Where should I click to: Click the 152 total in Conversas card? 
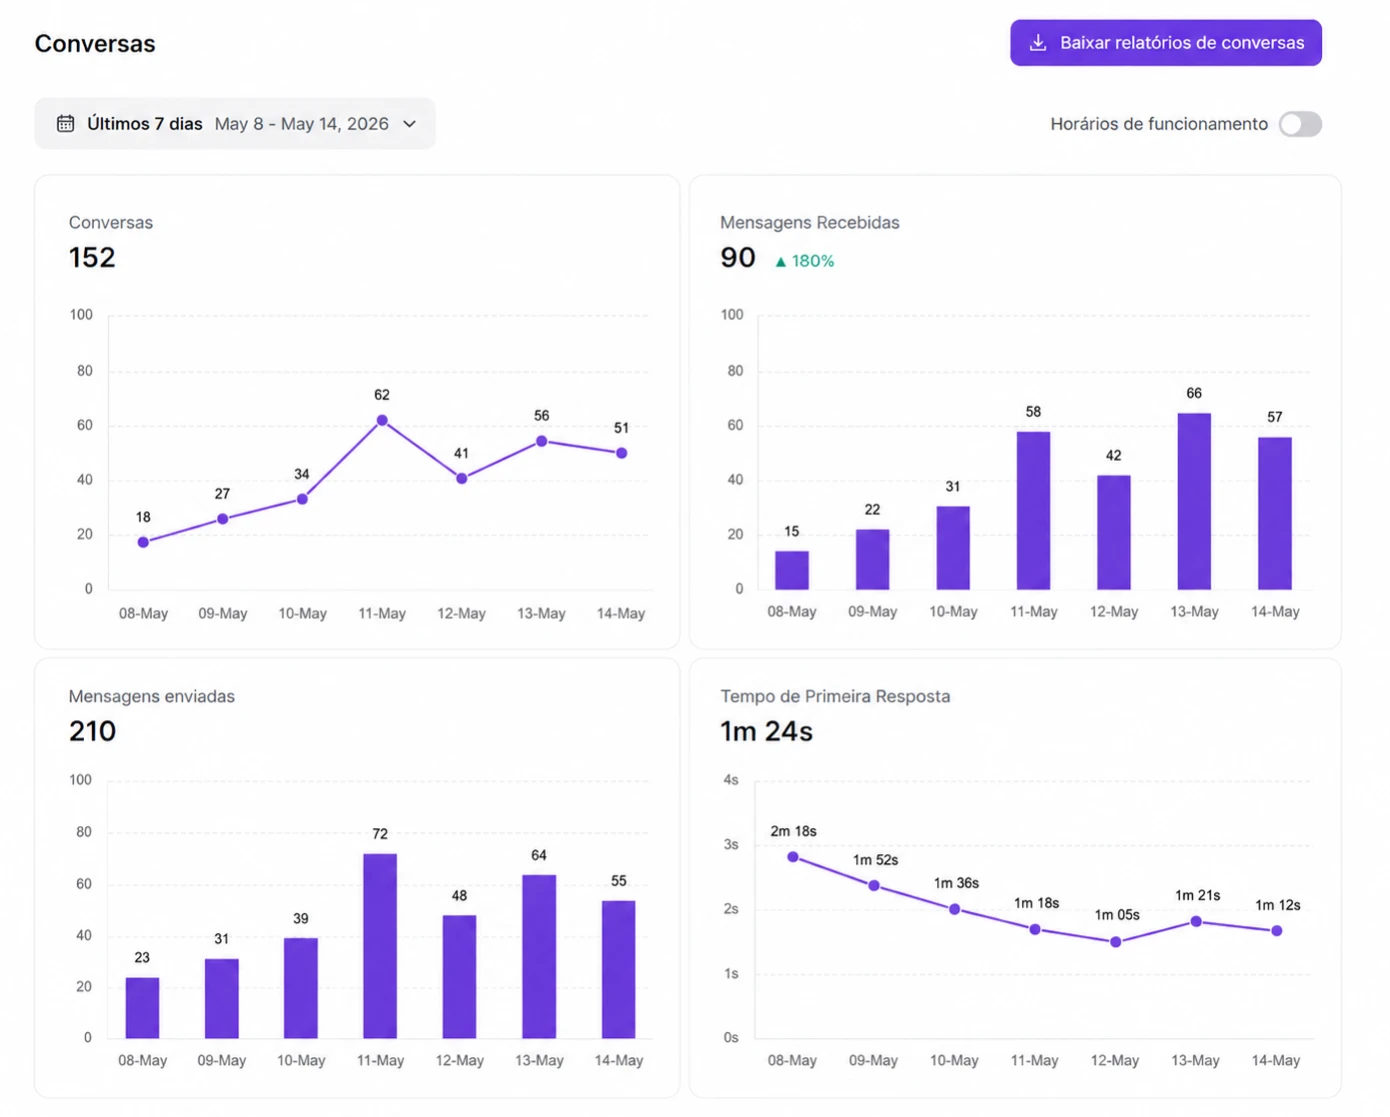[x=92, y=258]
